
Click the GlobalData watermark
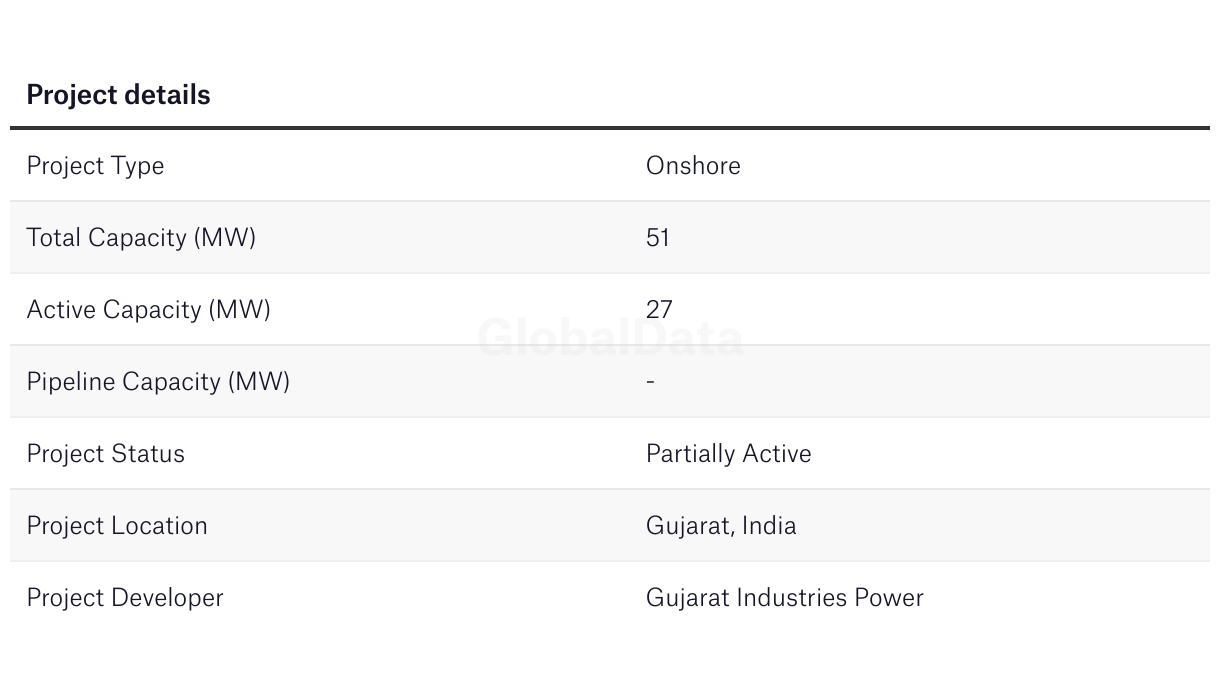[610, 338]
